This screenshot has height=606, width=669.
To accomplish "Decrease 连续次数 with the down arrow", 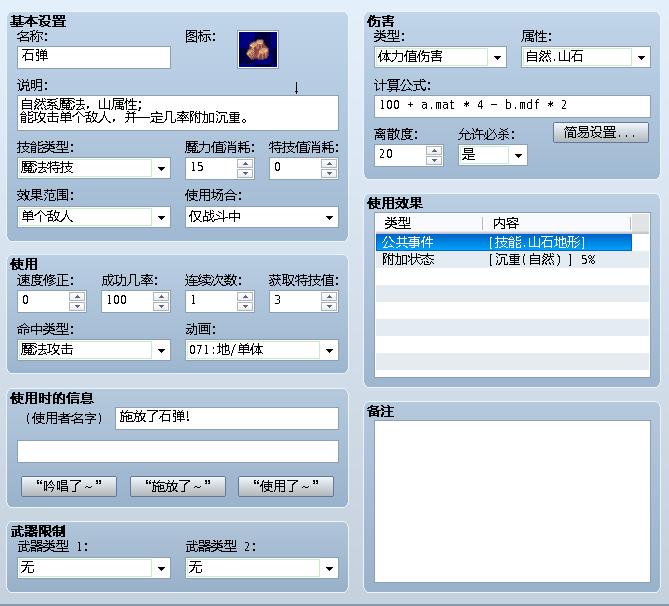I will pyautogui.click(x=245, y=306).
